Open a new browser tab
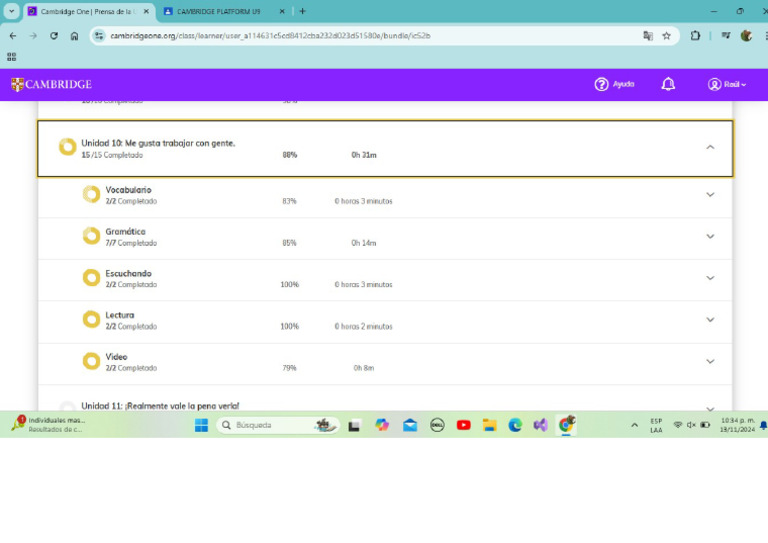Screen dimensions: 768x543 pos(303,11)
